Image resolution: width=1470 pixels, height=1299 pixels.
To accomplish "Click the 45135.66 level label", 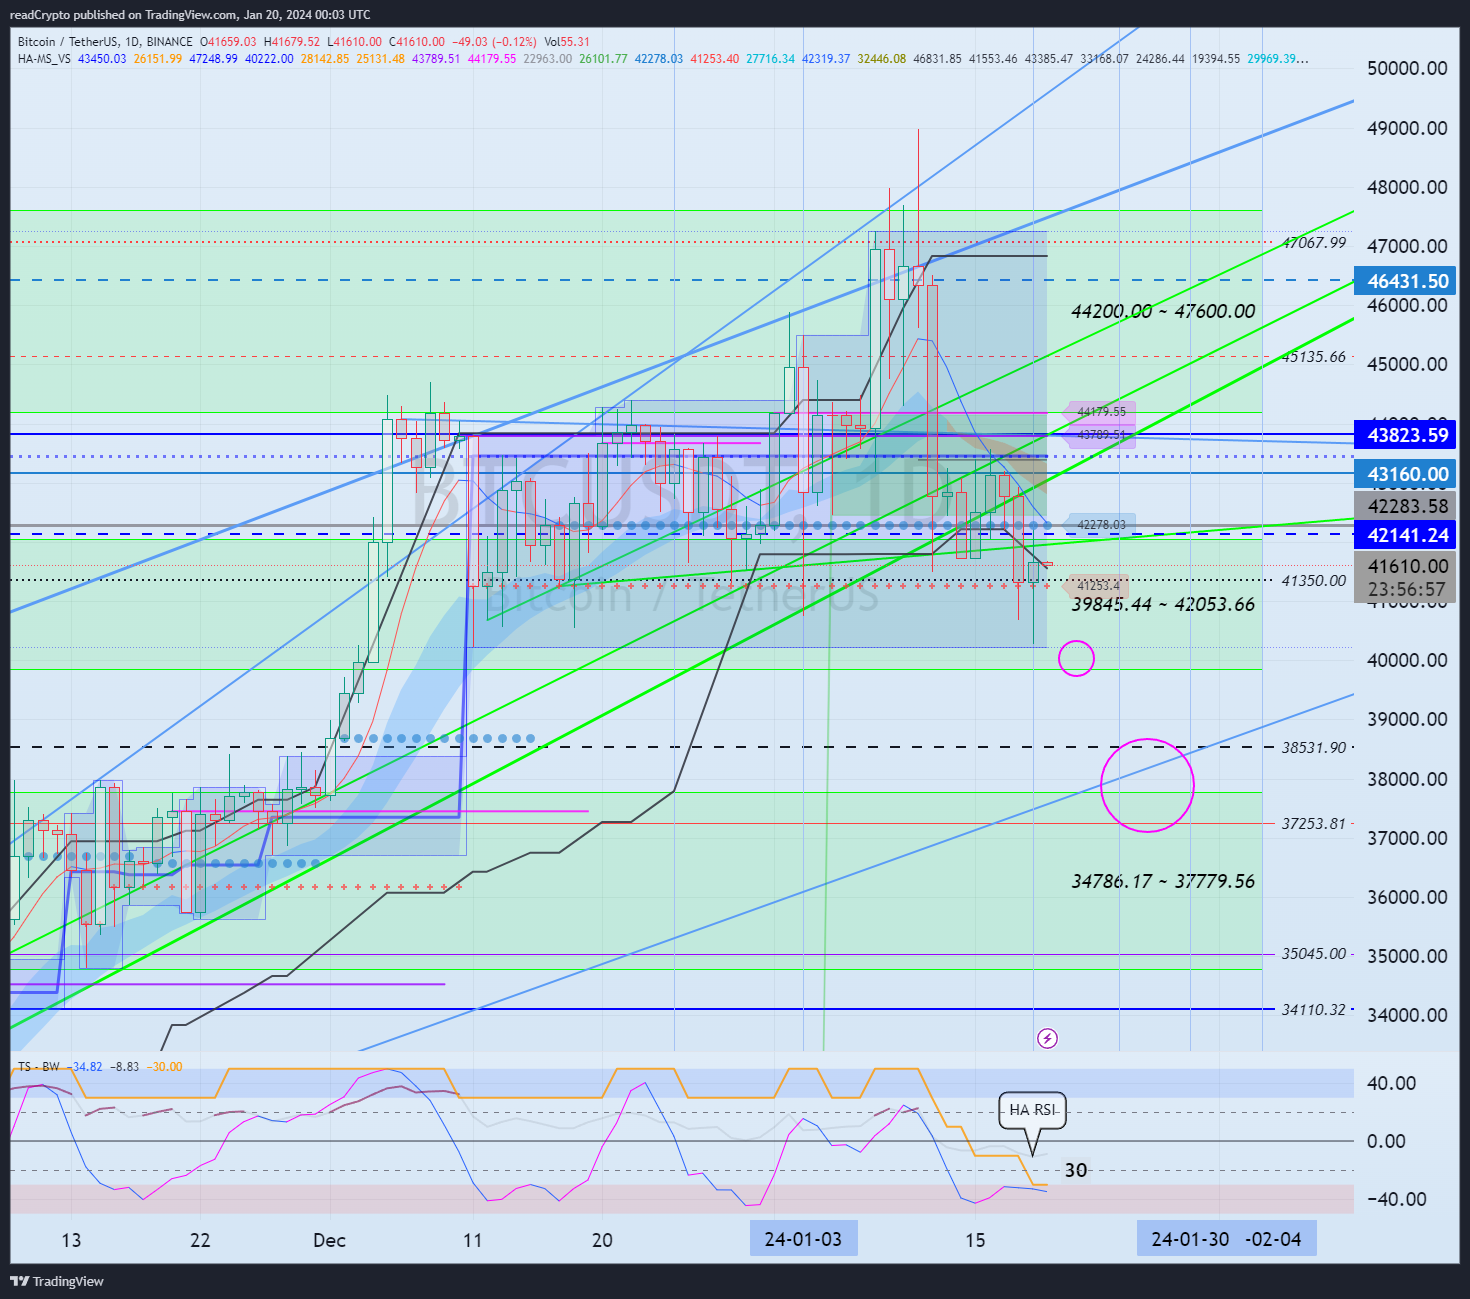I will click(1314, 356).
